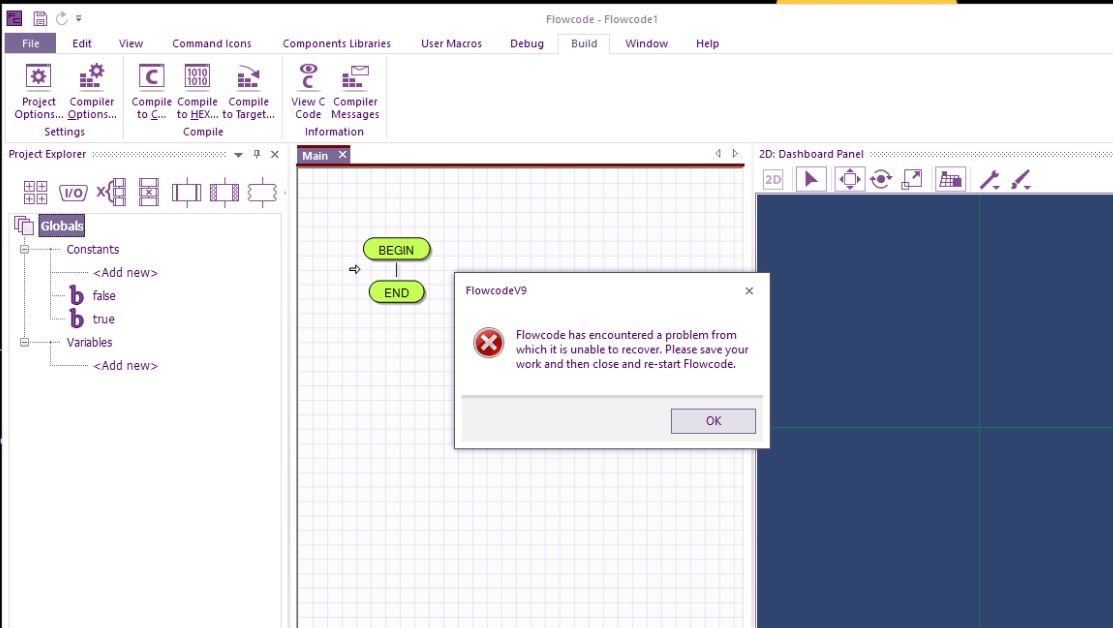Open Project Options in the Build ribbon

coord(38,92)
